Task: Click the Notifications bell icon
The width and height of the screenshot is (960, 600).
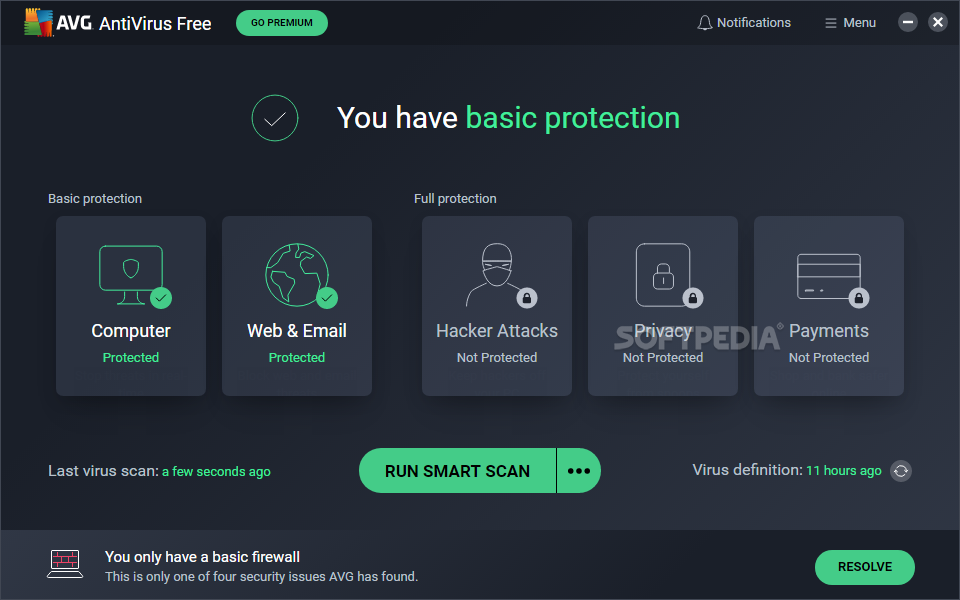Action: pyautogui.click(x=705, y=23)
